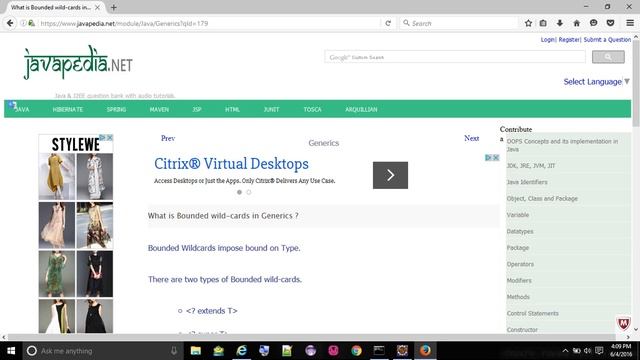The height and width of the screenshot is (360, 640).
Task: Open the downloads arrow icon
Action: tap(560, 23)
